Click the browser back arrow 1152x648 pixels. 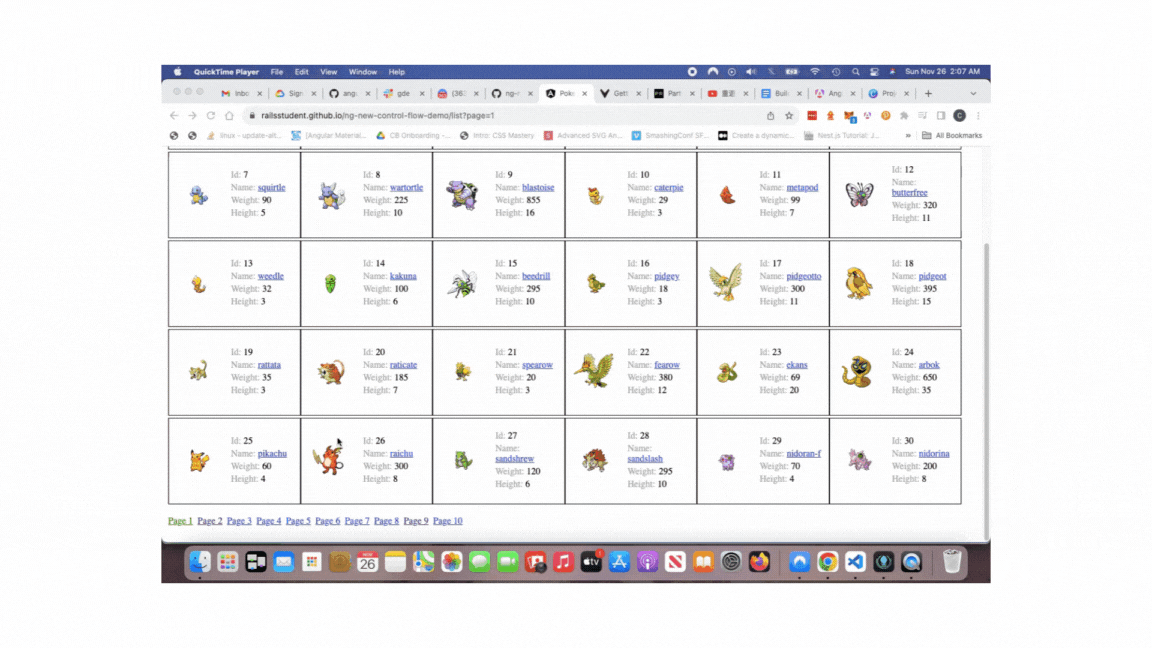click(174, 115)
